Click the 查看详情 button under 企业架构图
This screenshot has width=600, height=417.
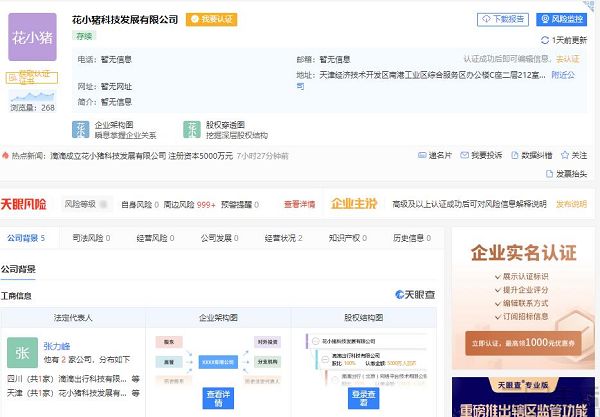coord(218,398)
